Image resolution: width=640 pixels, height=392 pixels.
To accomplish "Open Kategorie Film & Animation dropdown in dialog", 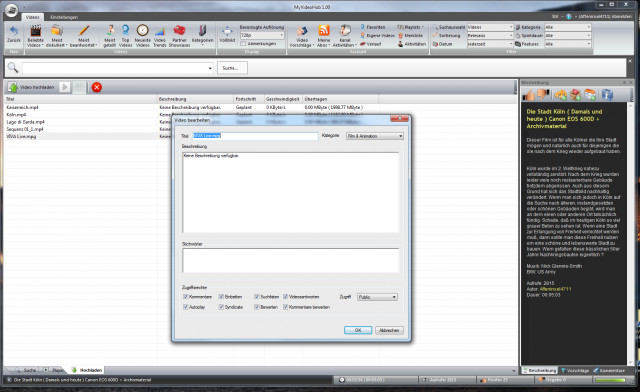I will click(x=375, y=136).
